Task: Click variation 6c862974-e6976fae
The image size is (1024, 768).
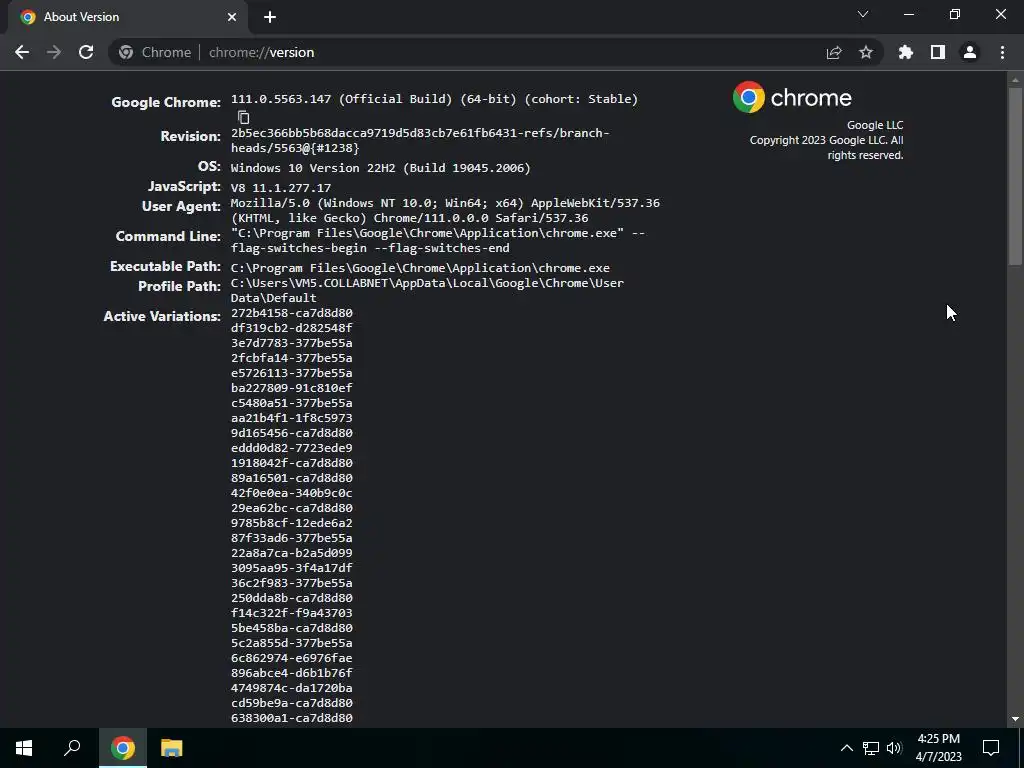Action: 291,658
